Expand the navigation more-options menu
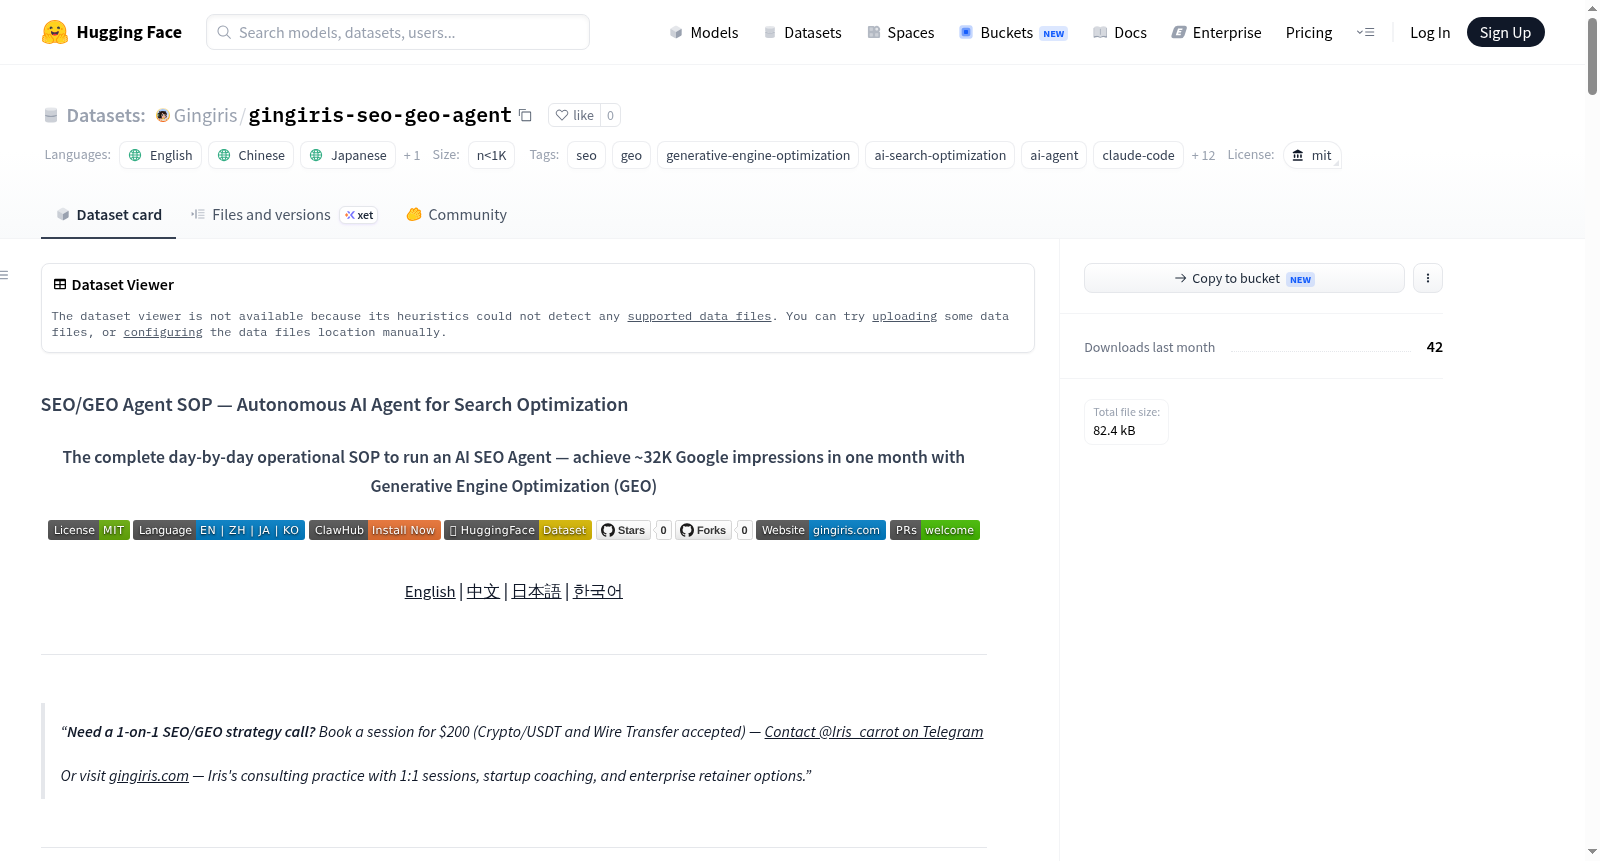 tap(1365, 32)
